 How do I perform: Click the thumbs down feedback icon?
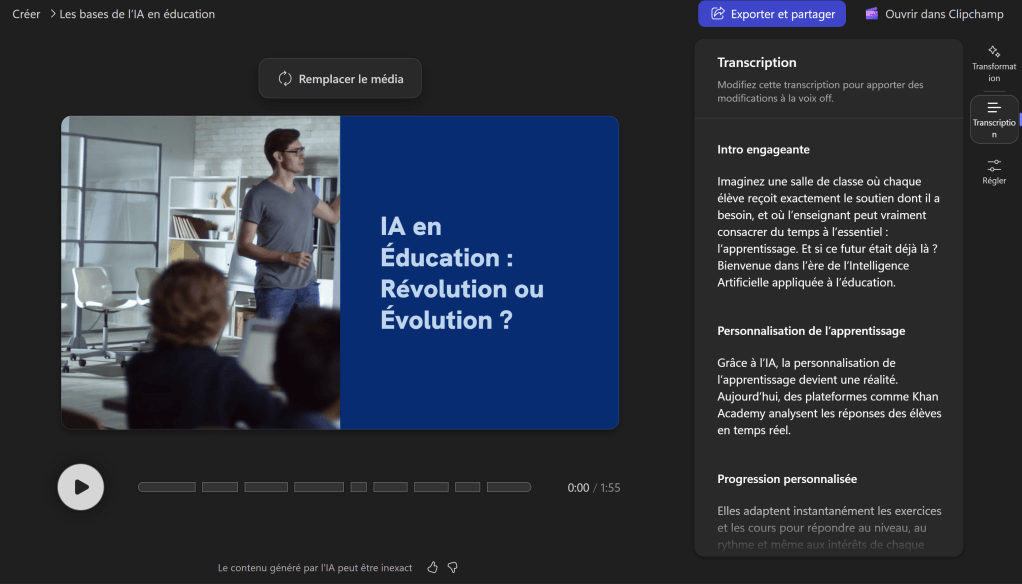pyautogui.click(x=452, y=567)
